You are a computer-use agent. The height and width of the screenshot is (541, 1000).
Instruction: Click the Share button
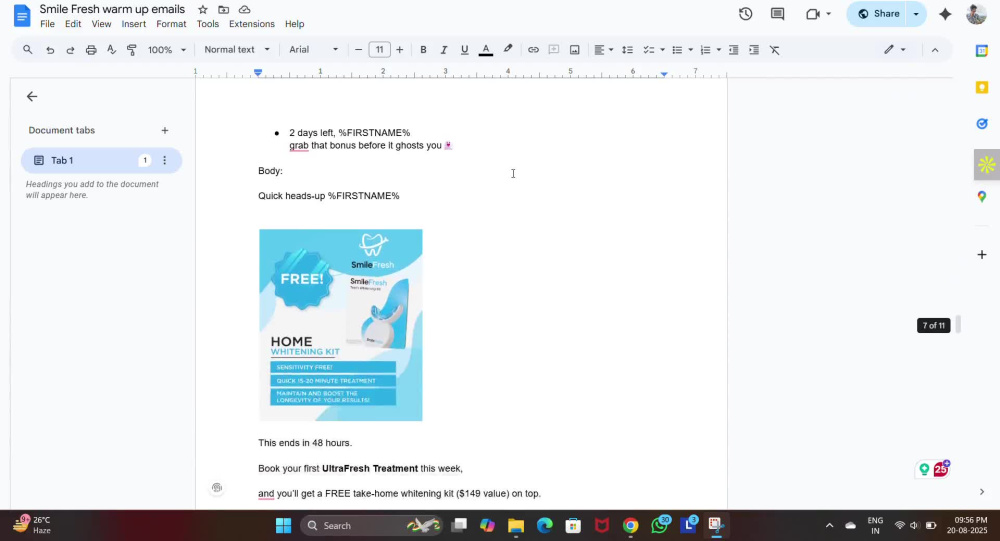point(878,14)
